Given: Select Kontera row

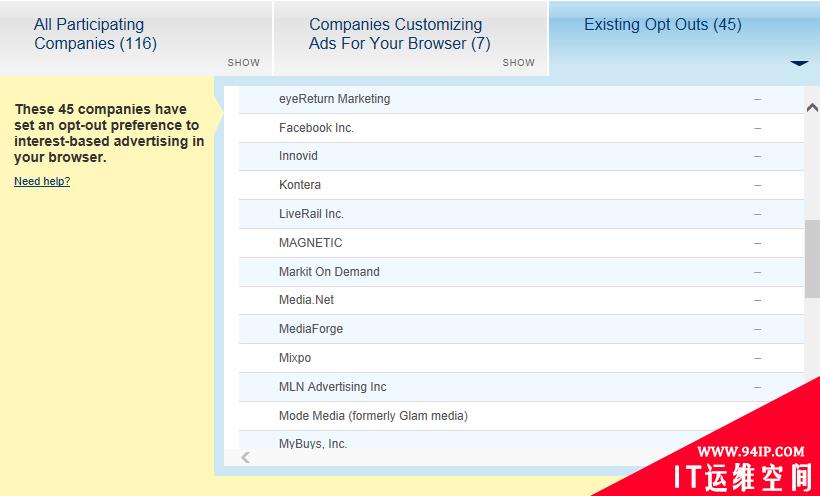Looking at the screenshot, I should [521, 185].
